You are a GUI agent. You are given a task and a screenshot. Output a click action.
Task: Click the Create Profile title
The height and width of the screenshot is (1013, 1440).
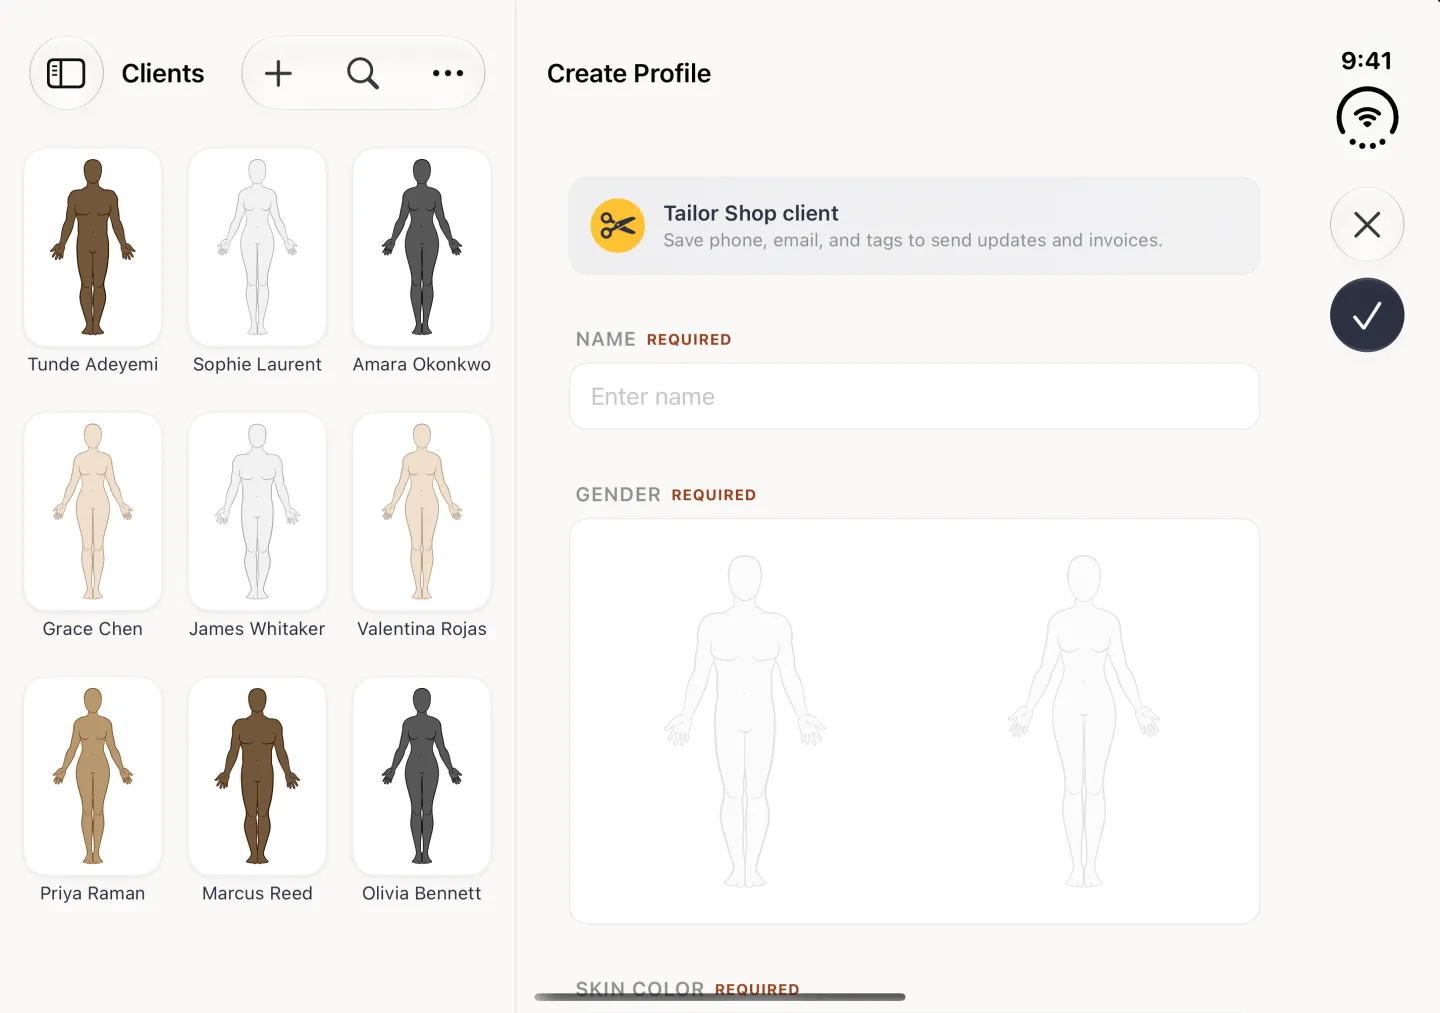click(629, 73)
